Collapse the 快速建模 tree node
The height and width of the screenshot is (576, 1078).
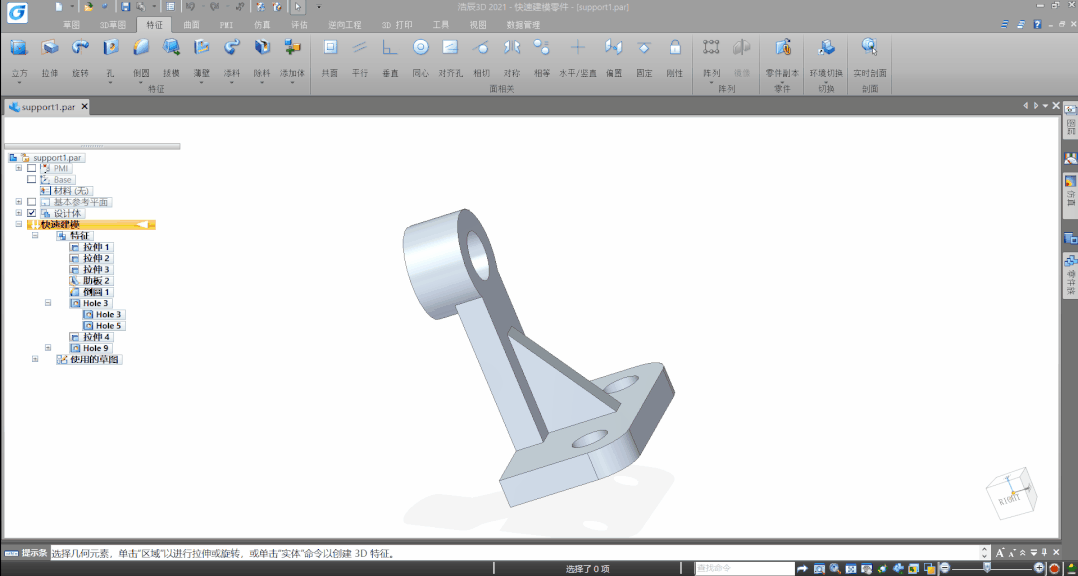(x=19, y=224)
